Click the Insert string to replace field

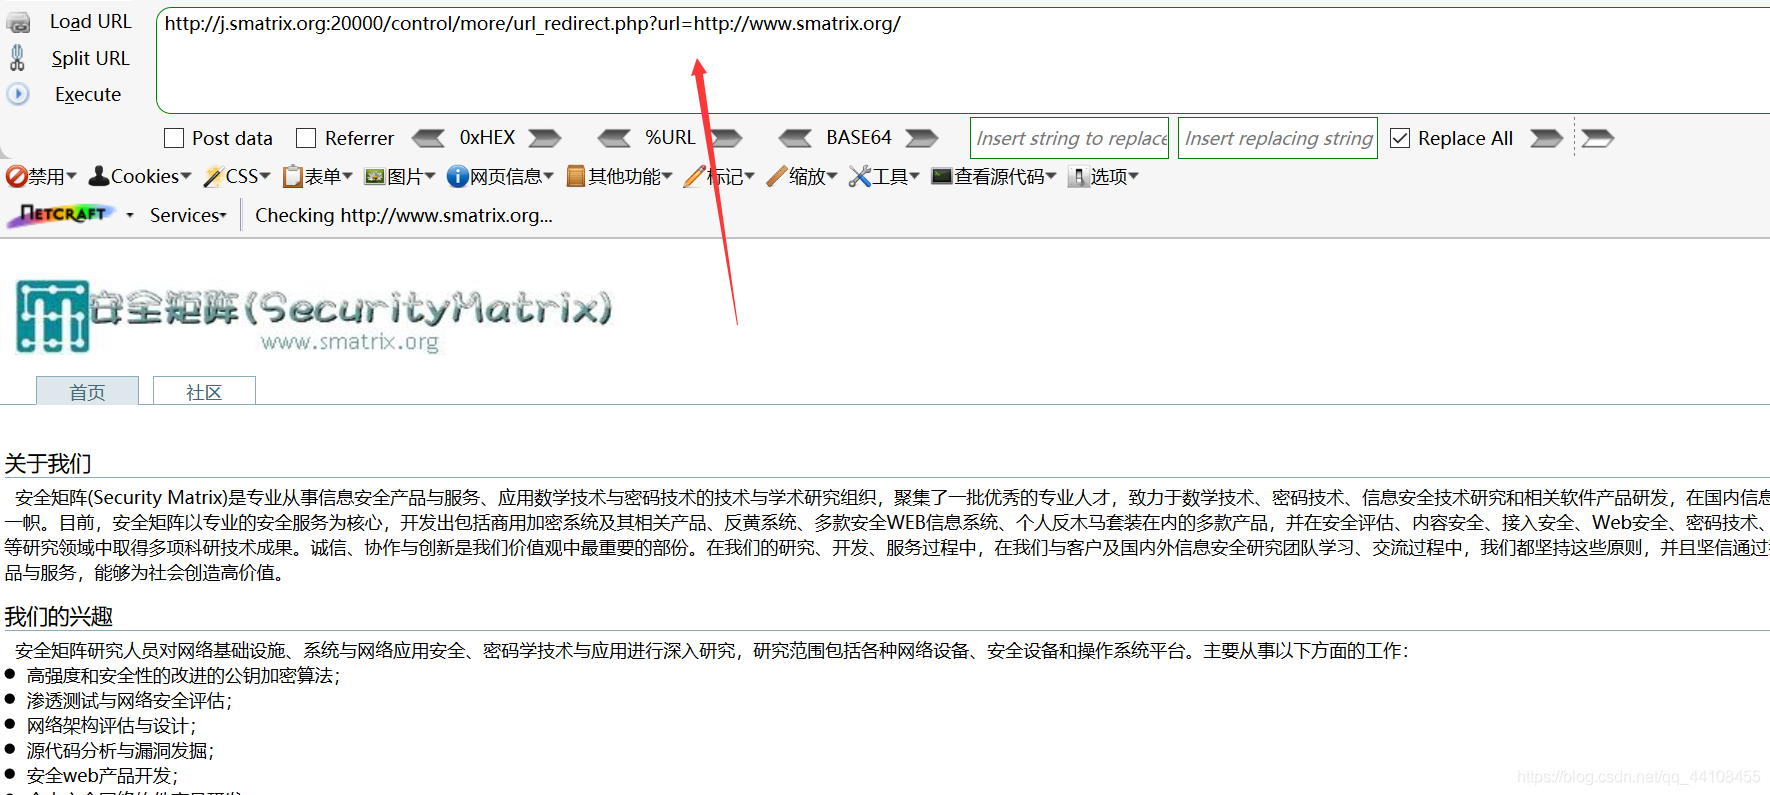(1070, 138)
